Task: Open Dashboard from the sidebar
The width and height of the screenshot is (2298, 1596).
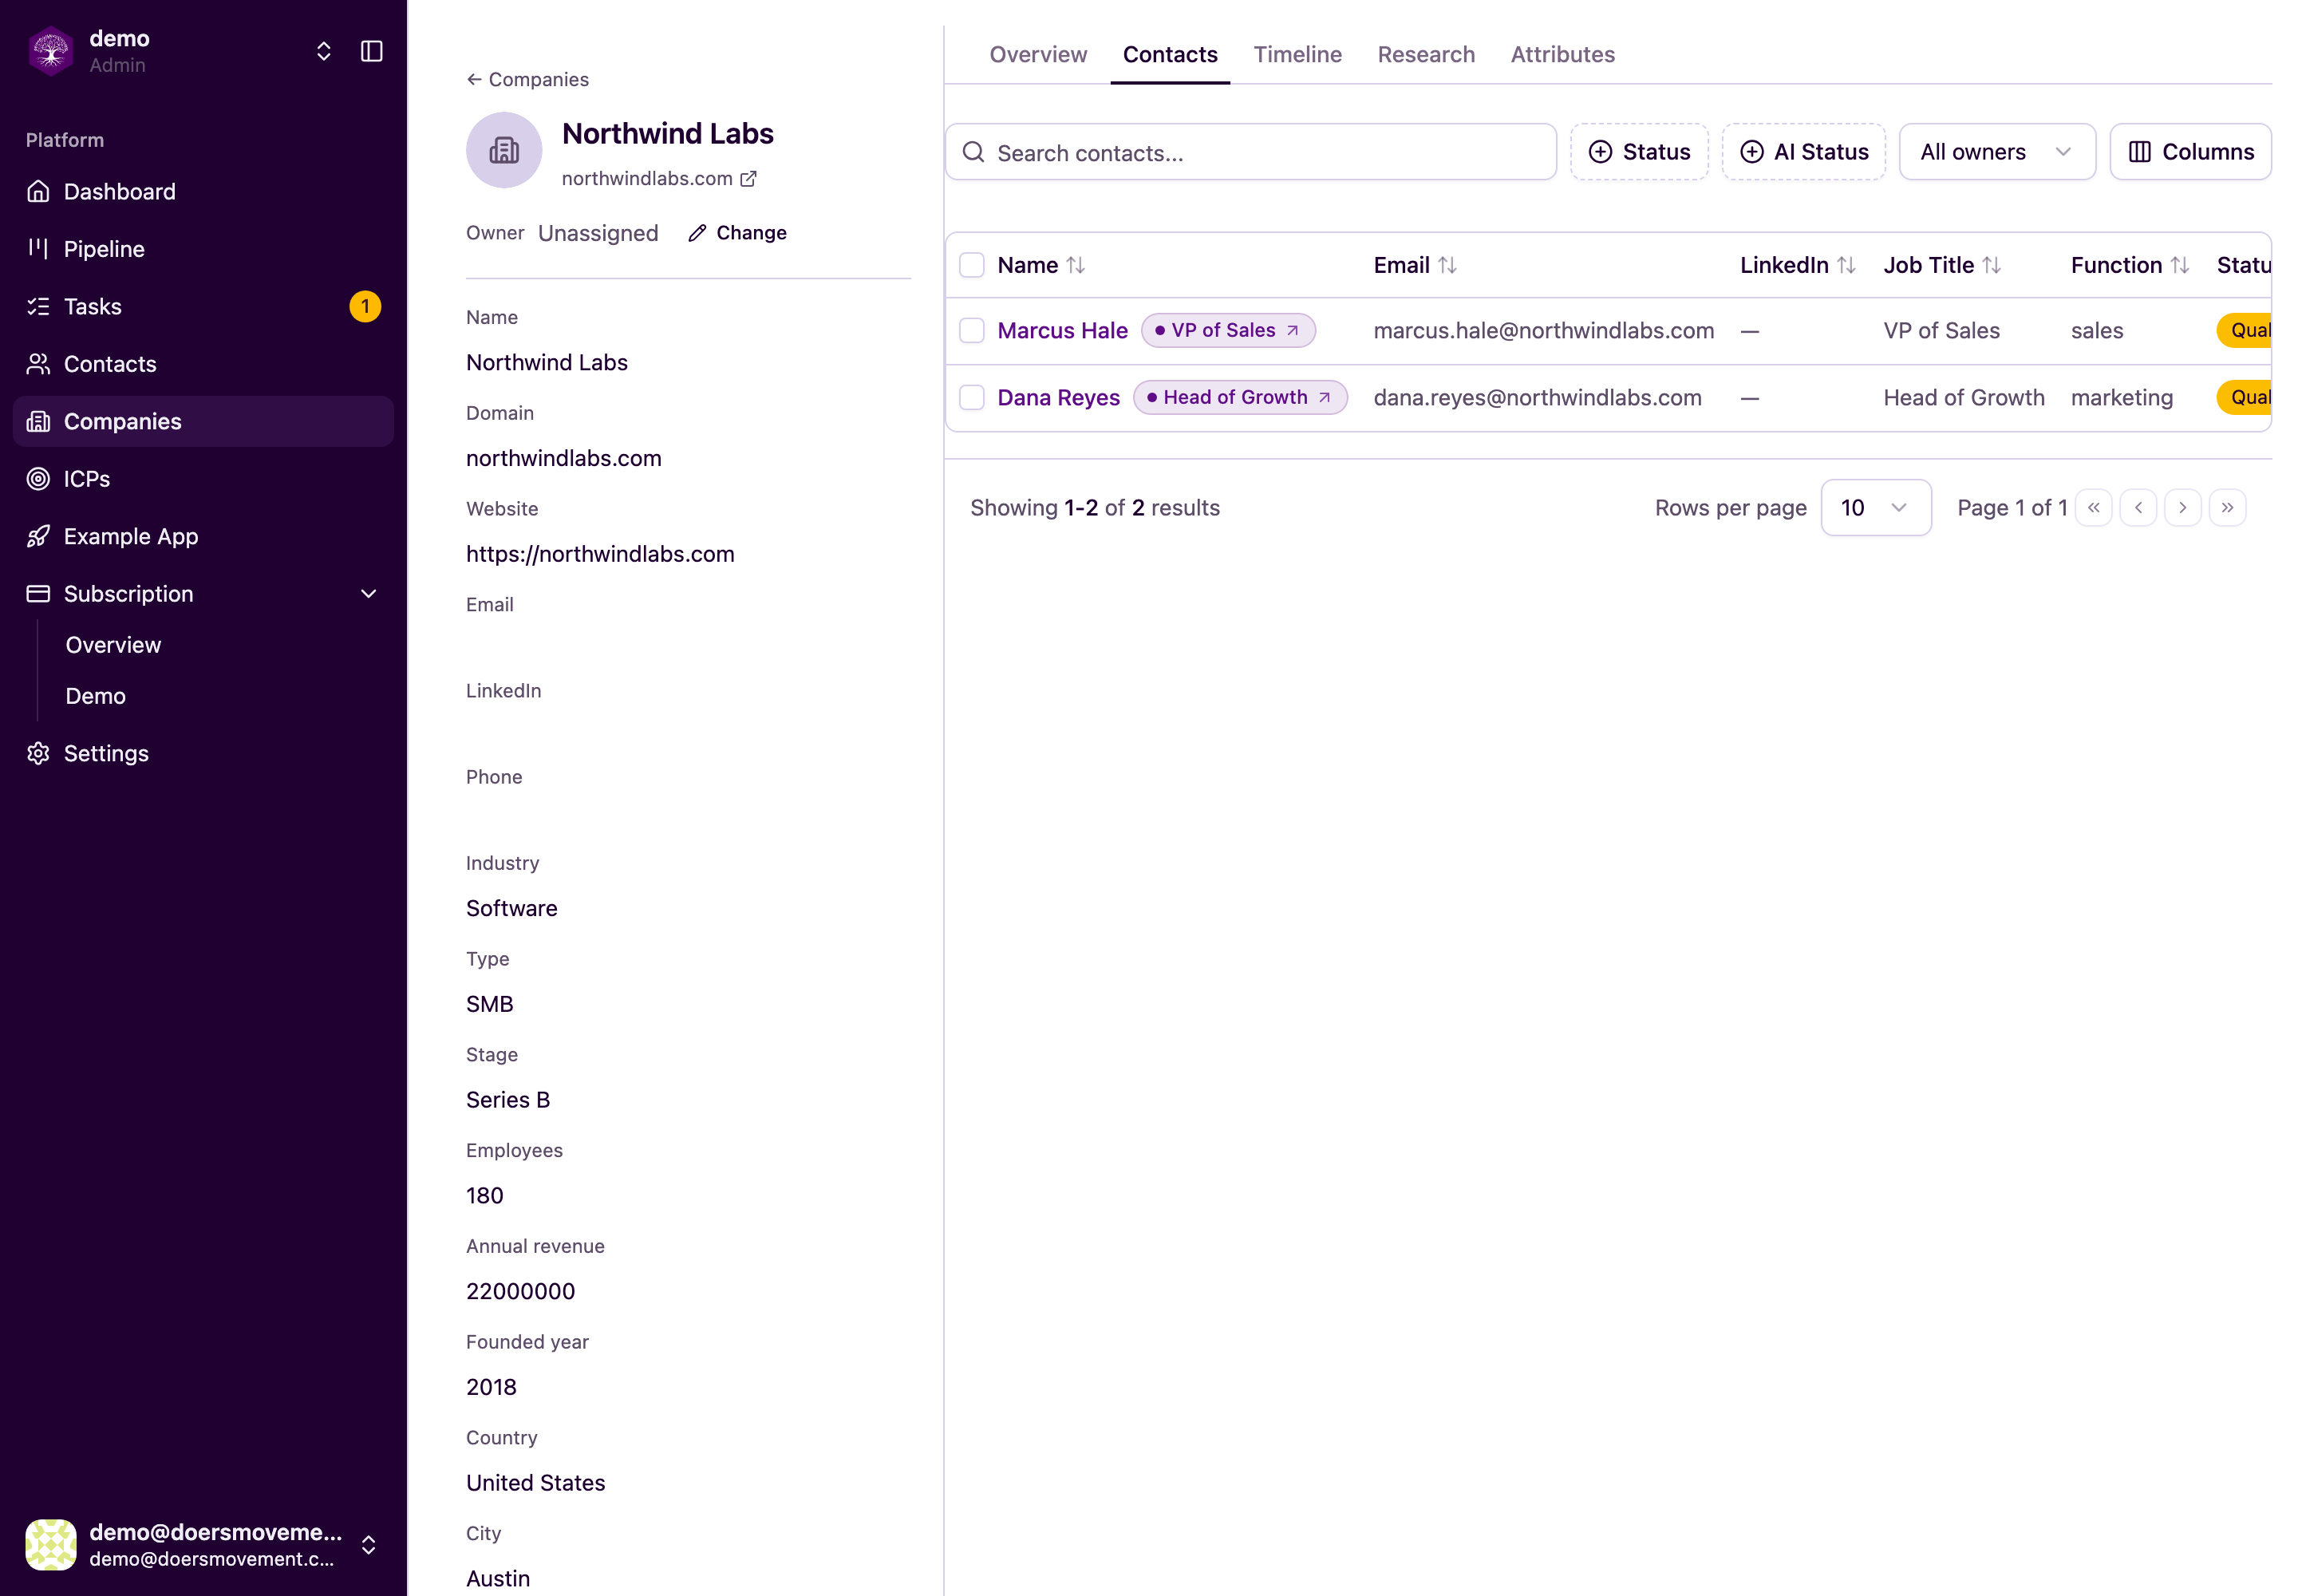Action: click(203, 191)
